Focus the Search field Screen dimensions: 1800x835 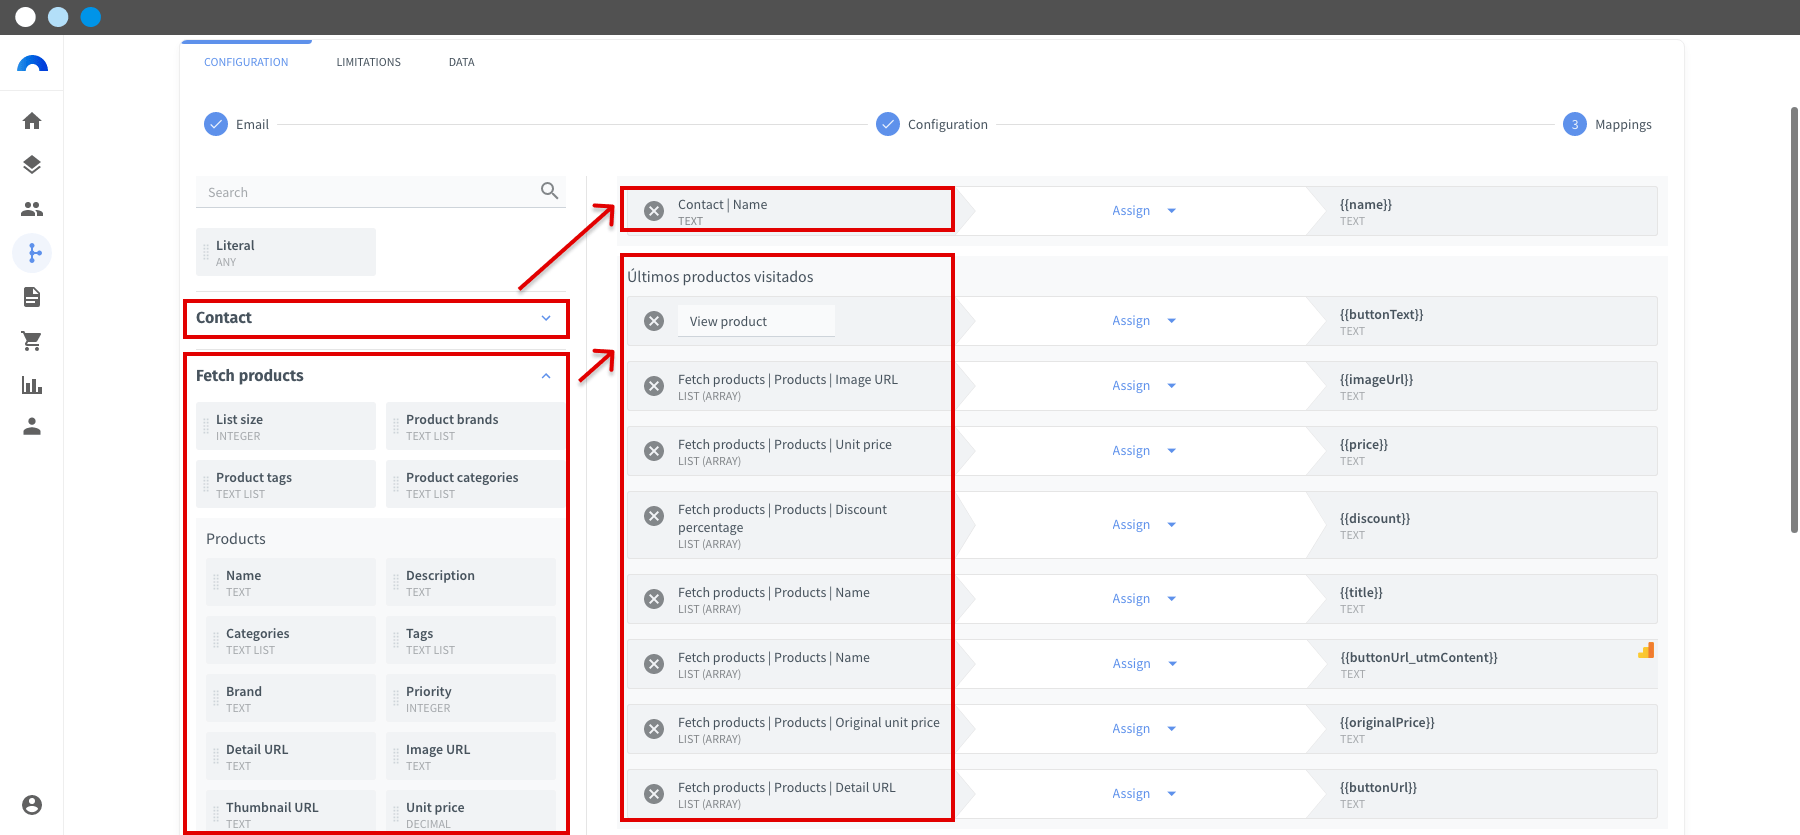381,192
